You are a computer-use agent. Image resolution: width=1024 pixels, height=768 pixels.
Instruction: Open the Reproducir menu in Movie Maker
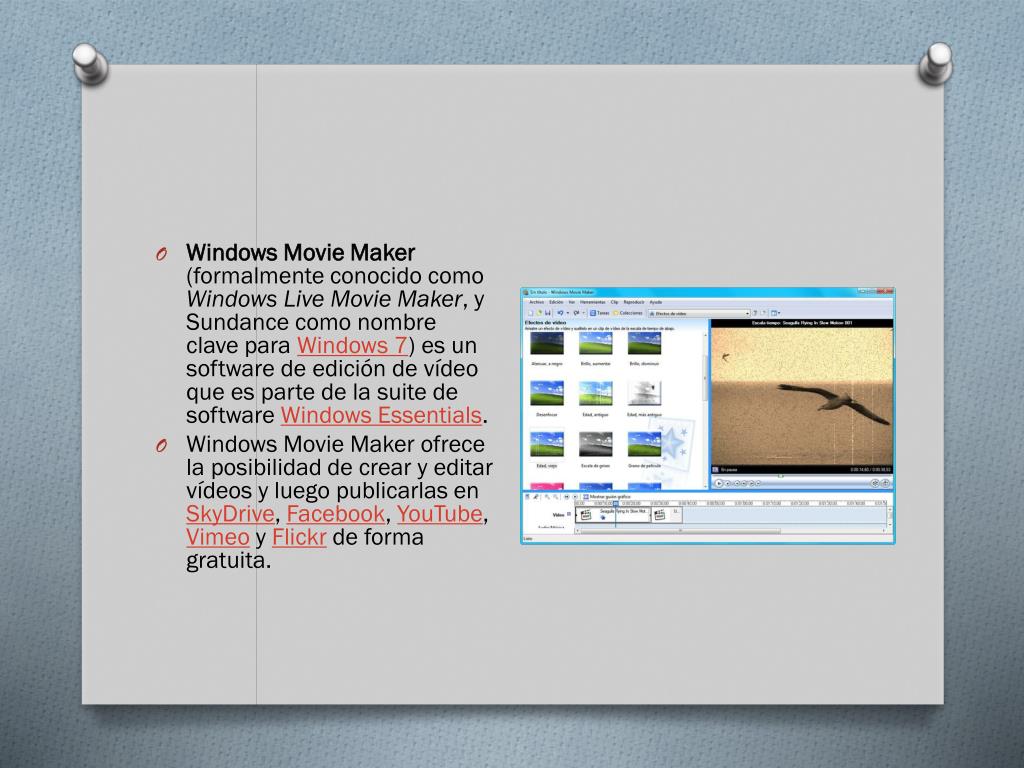[633, 302]
